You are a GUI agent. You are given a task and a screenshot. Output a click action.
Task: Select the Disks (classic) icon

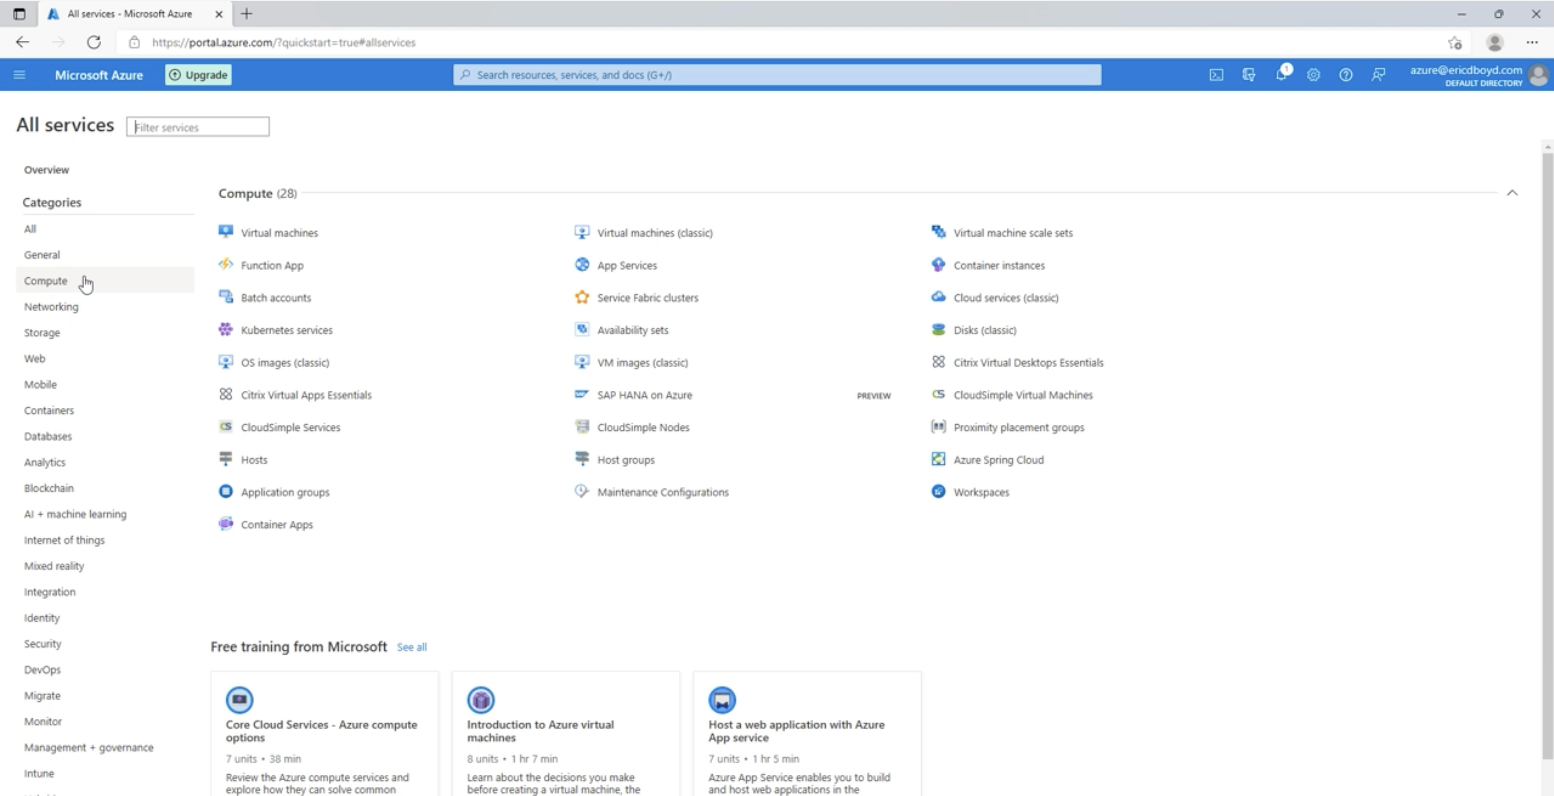click(x=938, y=330)
